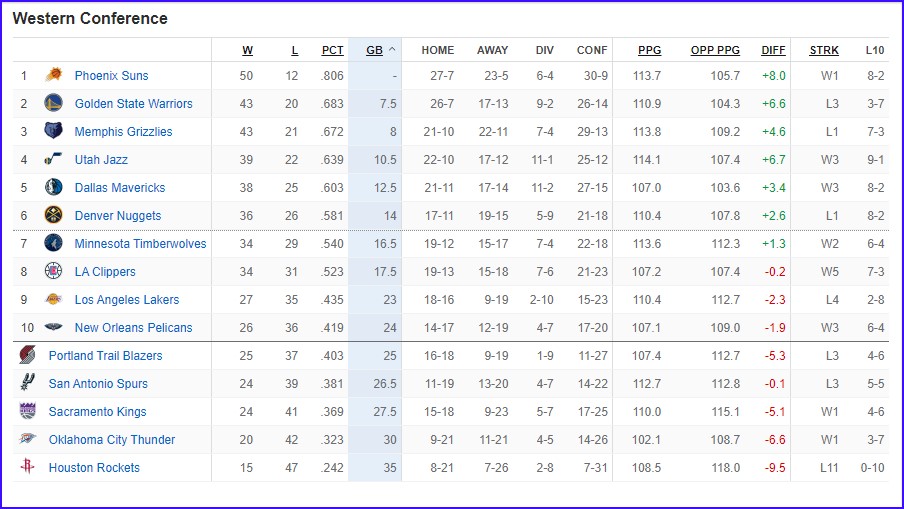Click the San Antonio Spurs logo
Viewport: 904px width, 509px height.
tap(27, 383)
